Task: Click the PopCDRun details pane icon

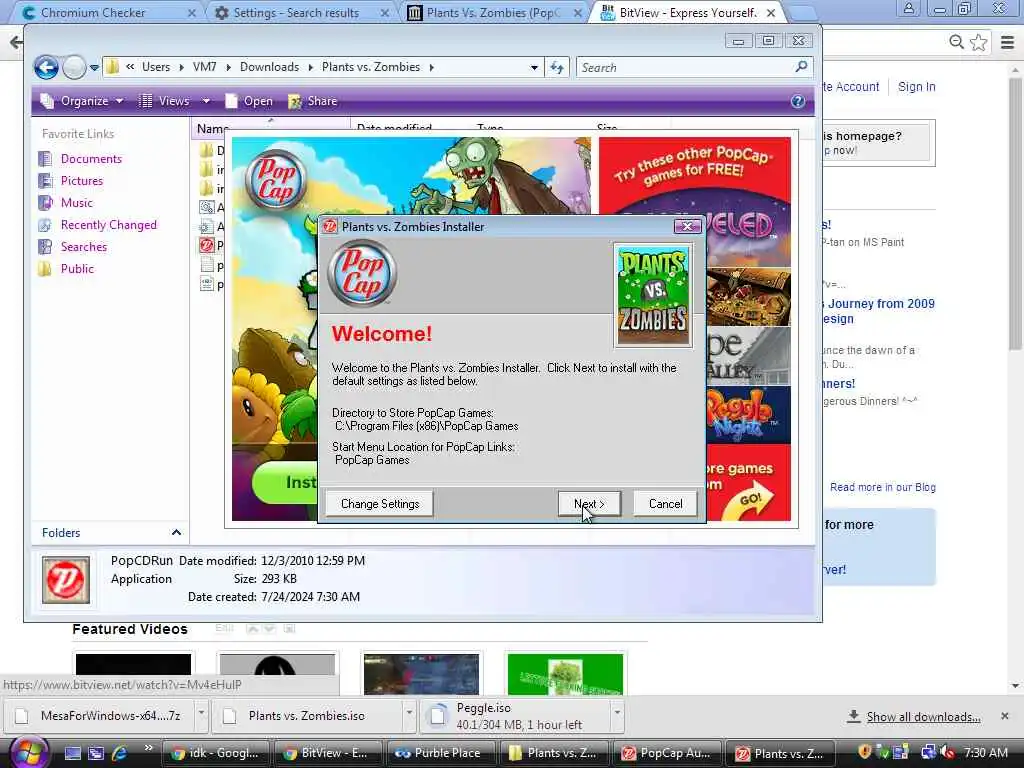Action: (66, 580)
